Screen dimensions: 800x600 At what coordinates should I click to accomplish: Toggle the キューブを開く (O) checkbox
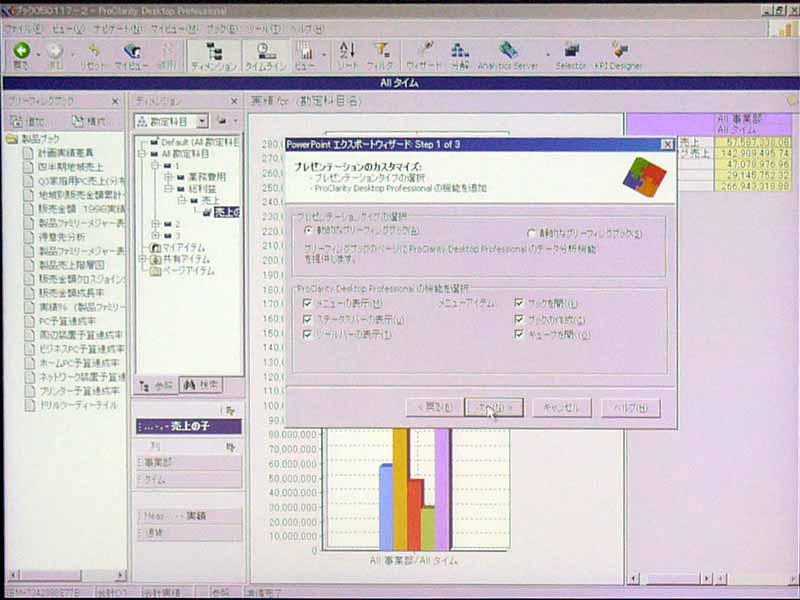[x=519, y=335]
